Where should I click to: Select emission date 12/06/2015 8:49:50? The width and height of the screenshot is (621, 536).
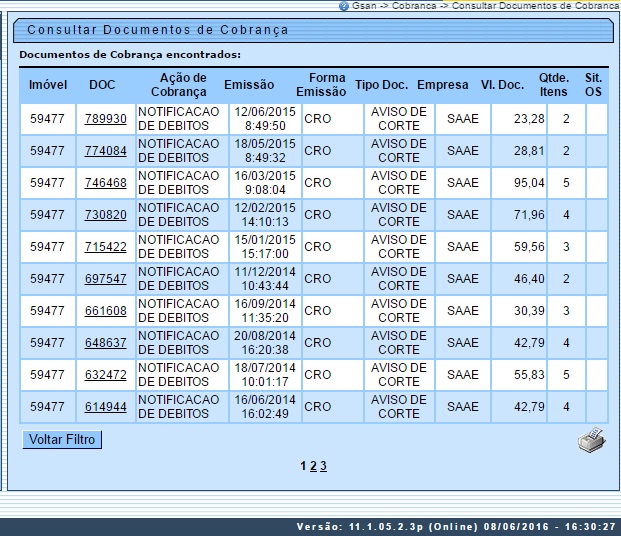pyautogui.click(x=265, y=119)
